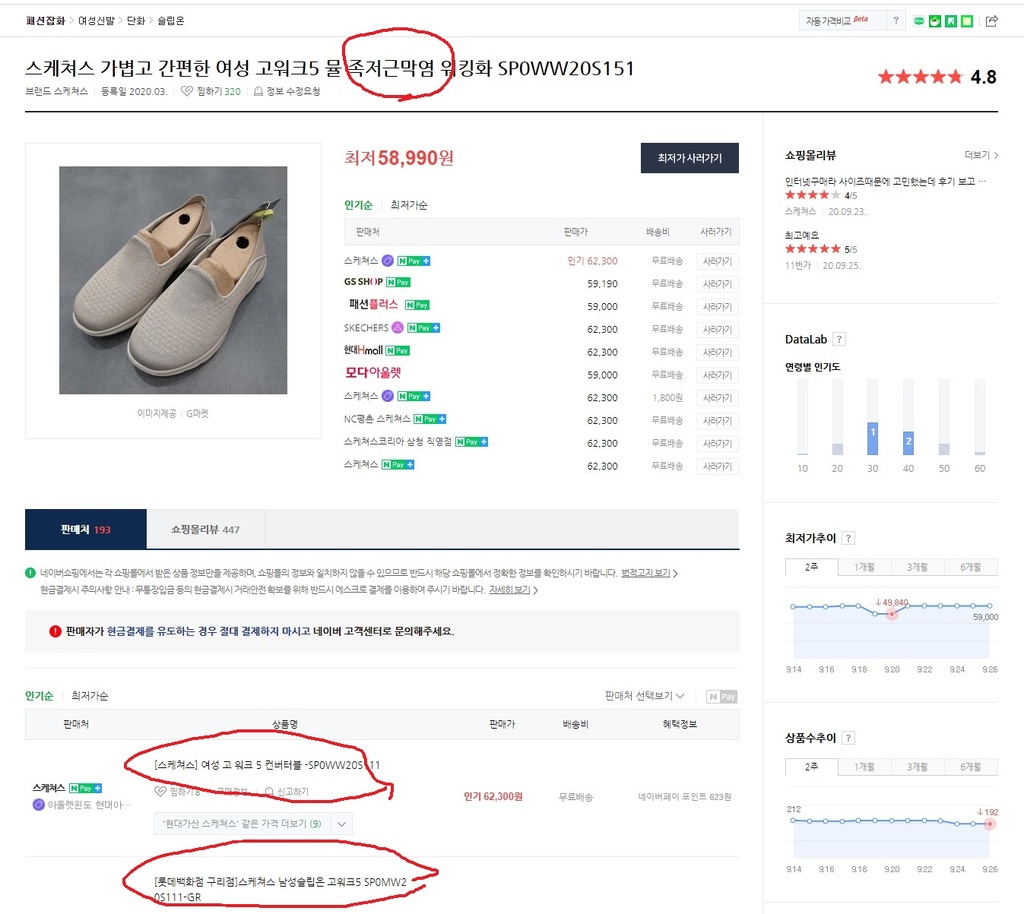The height and width of the screenshot is (914, 1024).
Task: Open 법적고지 보기 chevron link
Action: (x=648, y=573)
